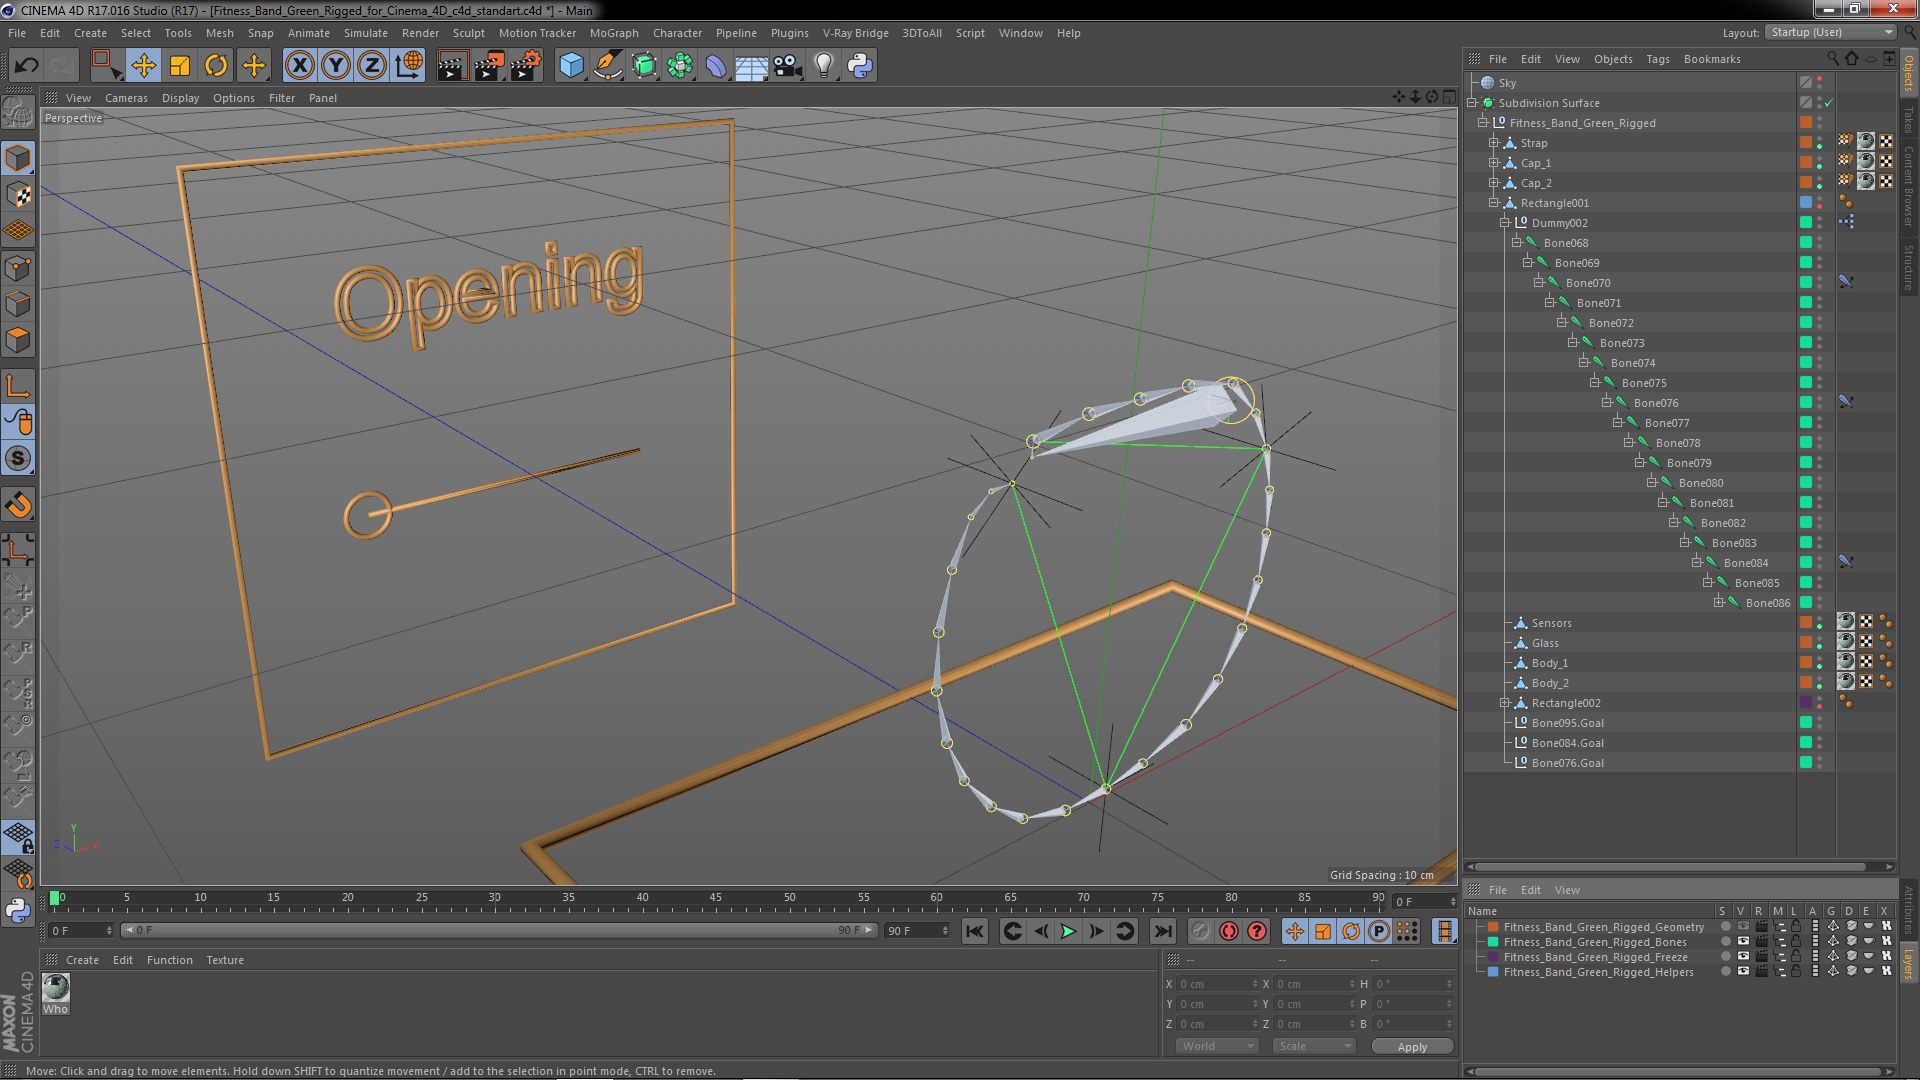The height and width of the screenshot is (1080, 1920).
Task: Play the animation forward
Action: click(x=1068, y=931)
